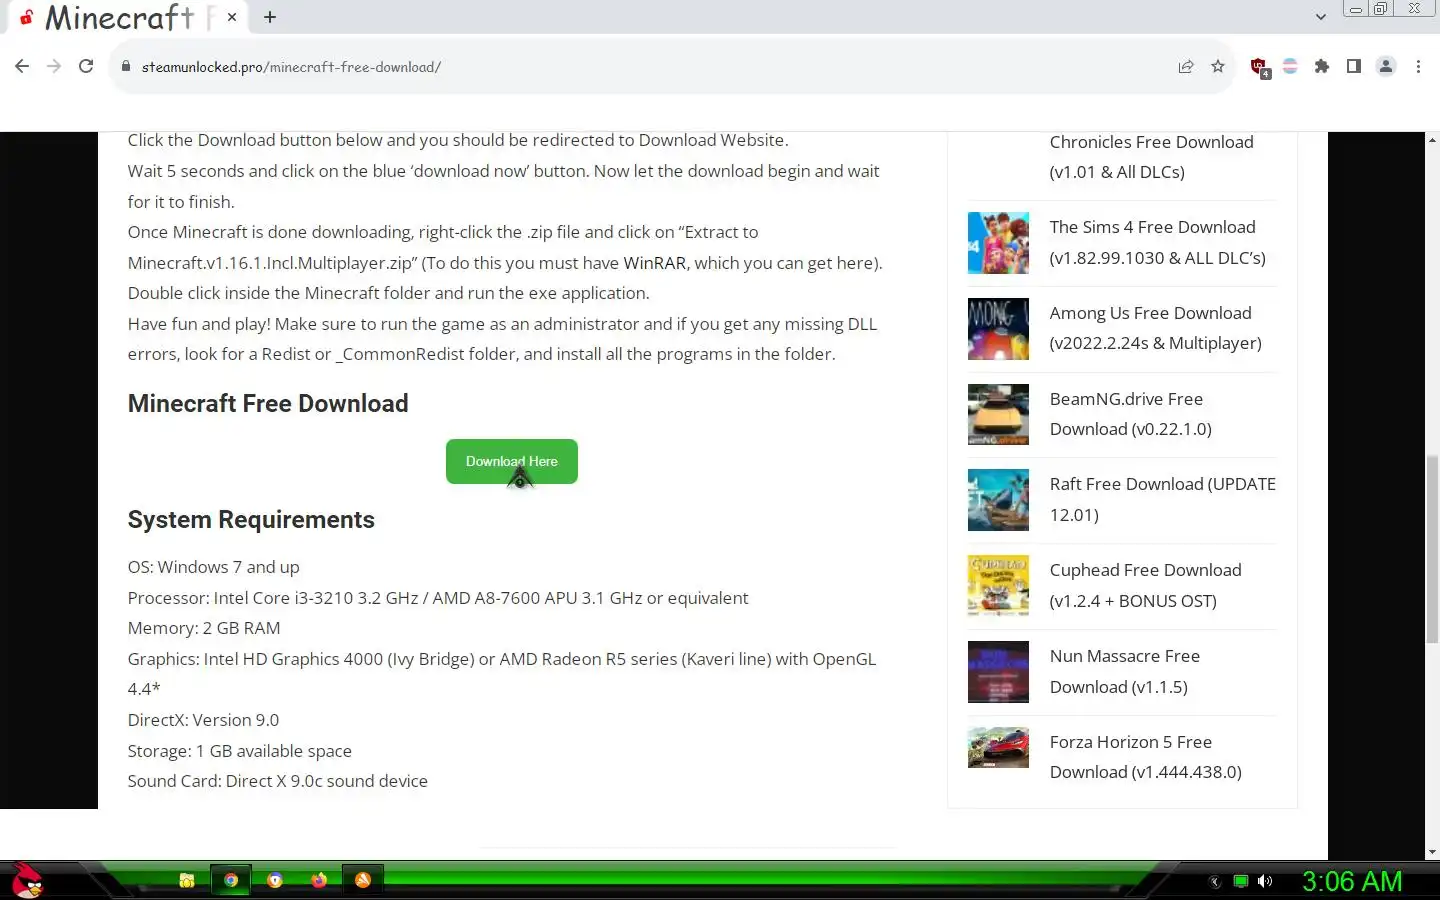1440x900 pixels.
Task: Go back to the previous page
Action: tap(22, 66)
